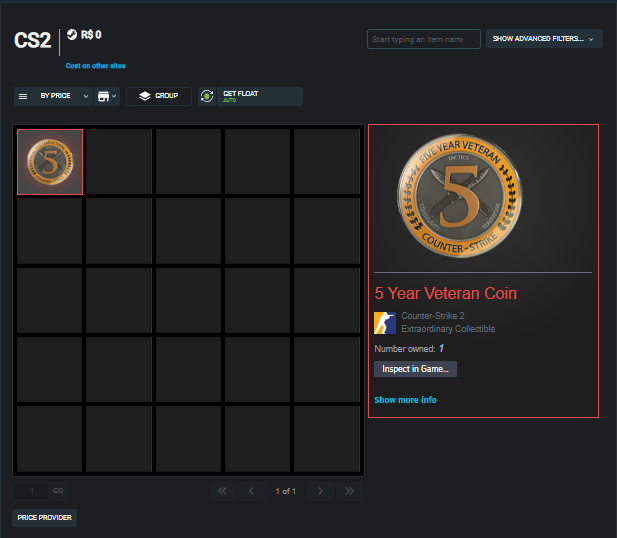Click the R$ 0 inventory value
This screenshot has width=617, height=538.
[91, 35]
